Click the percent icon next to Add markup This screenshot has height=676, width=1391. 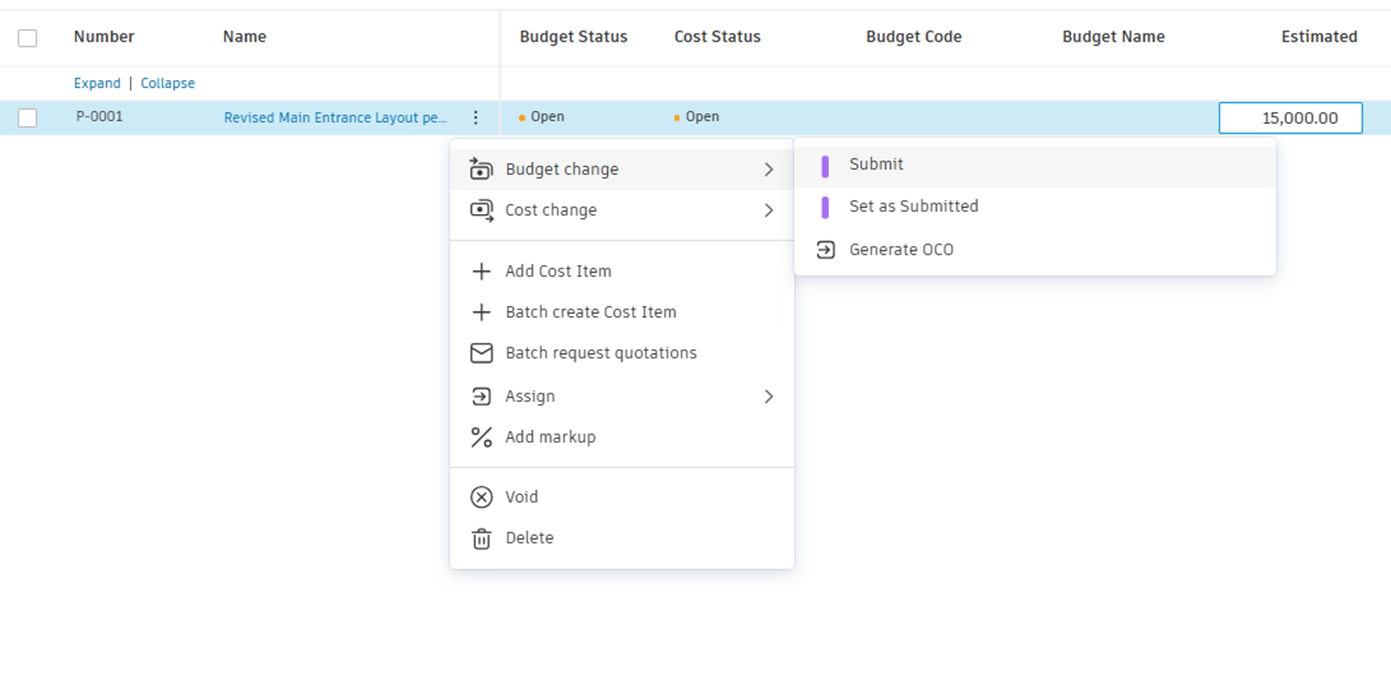(481, 437)
